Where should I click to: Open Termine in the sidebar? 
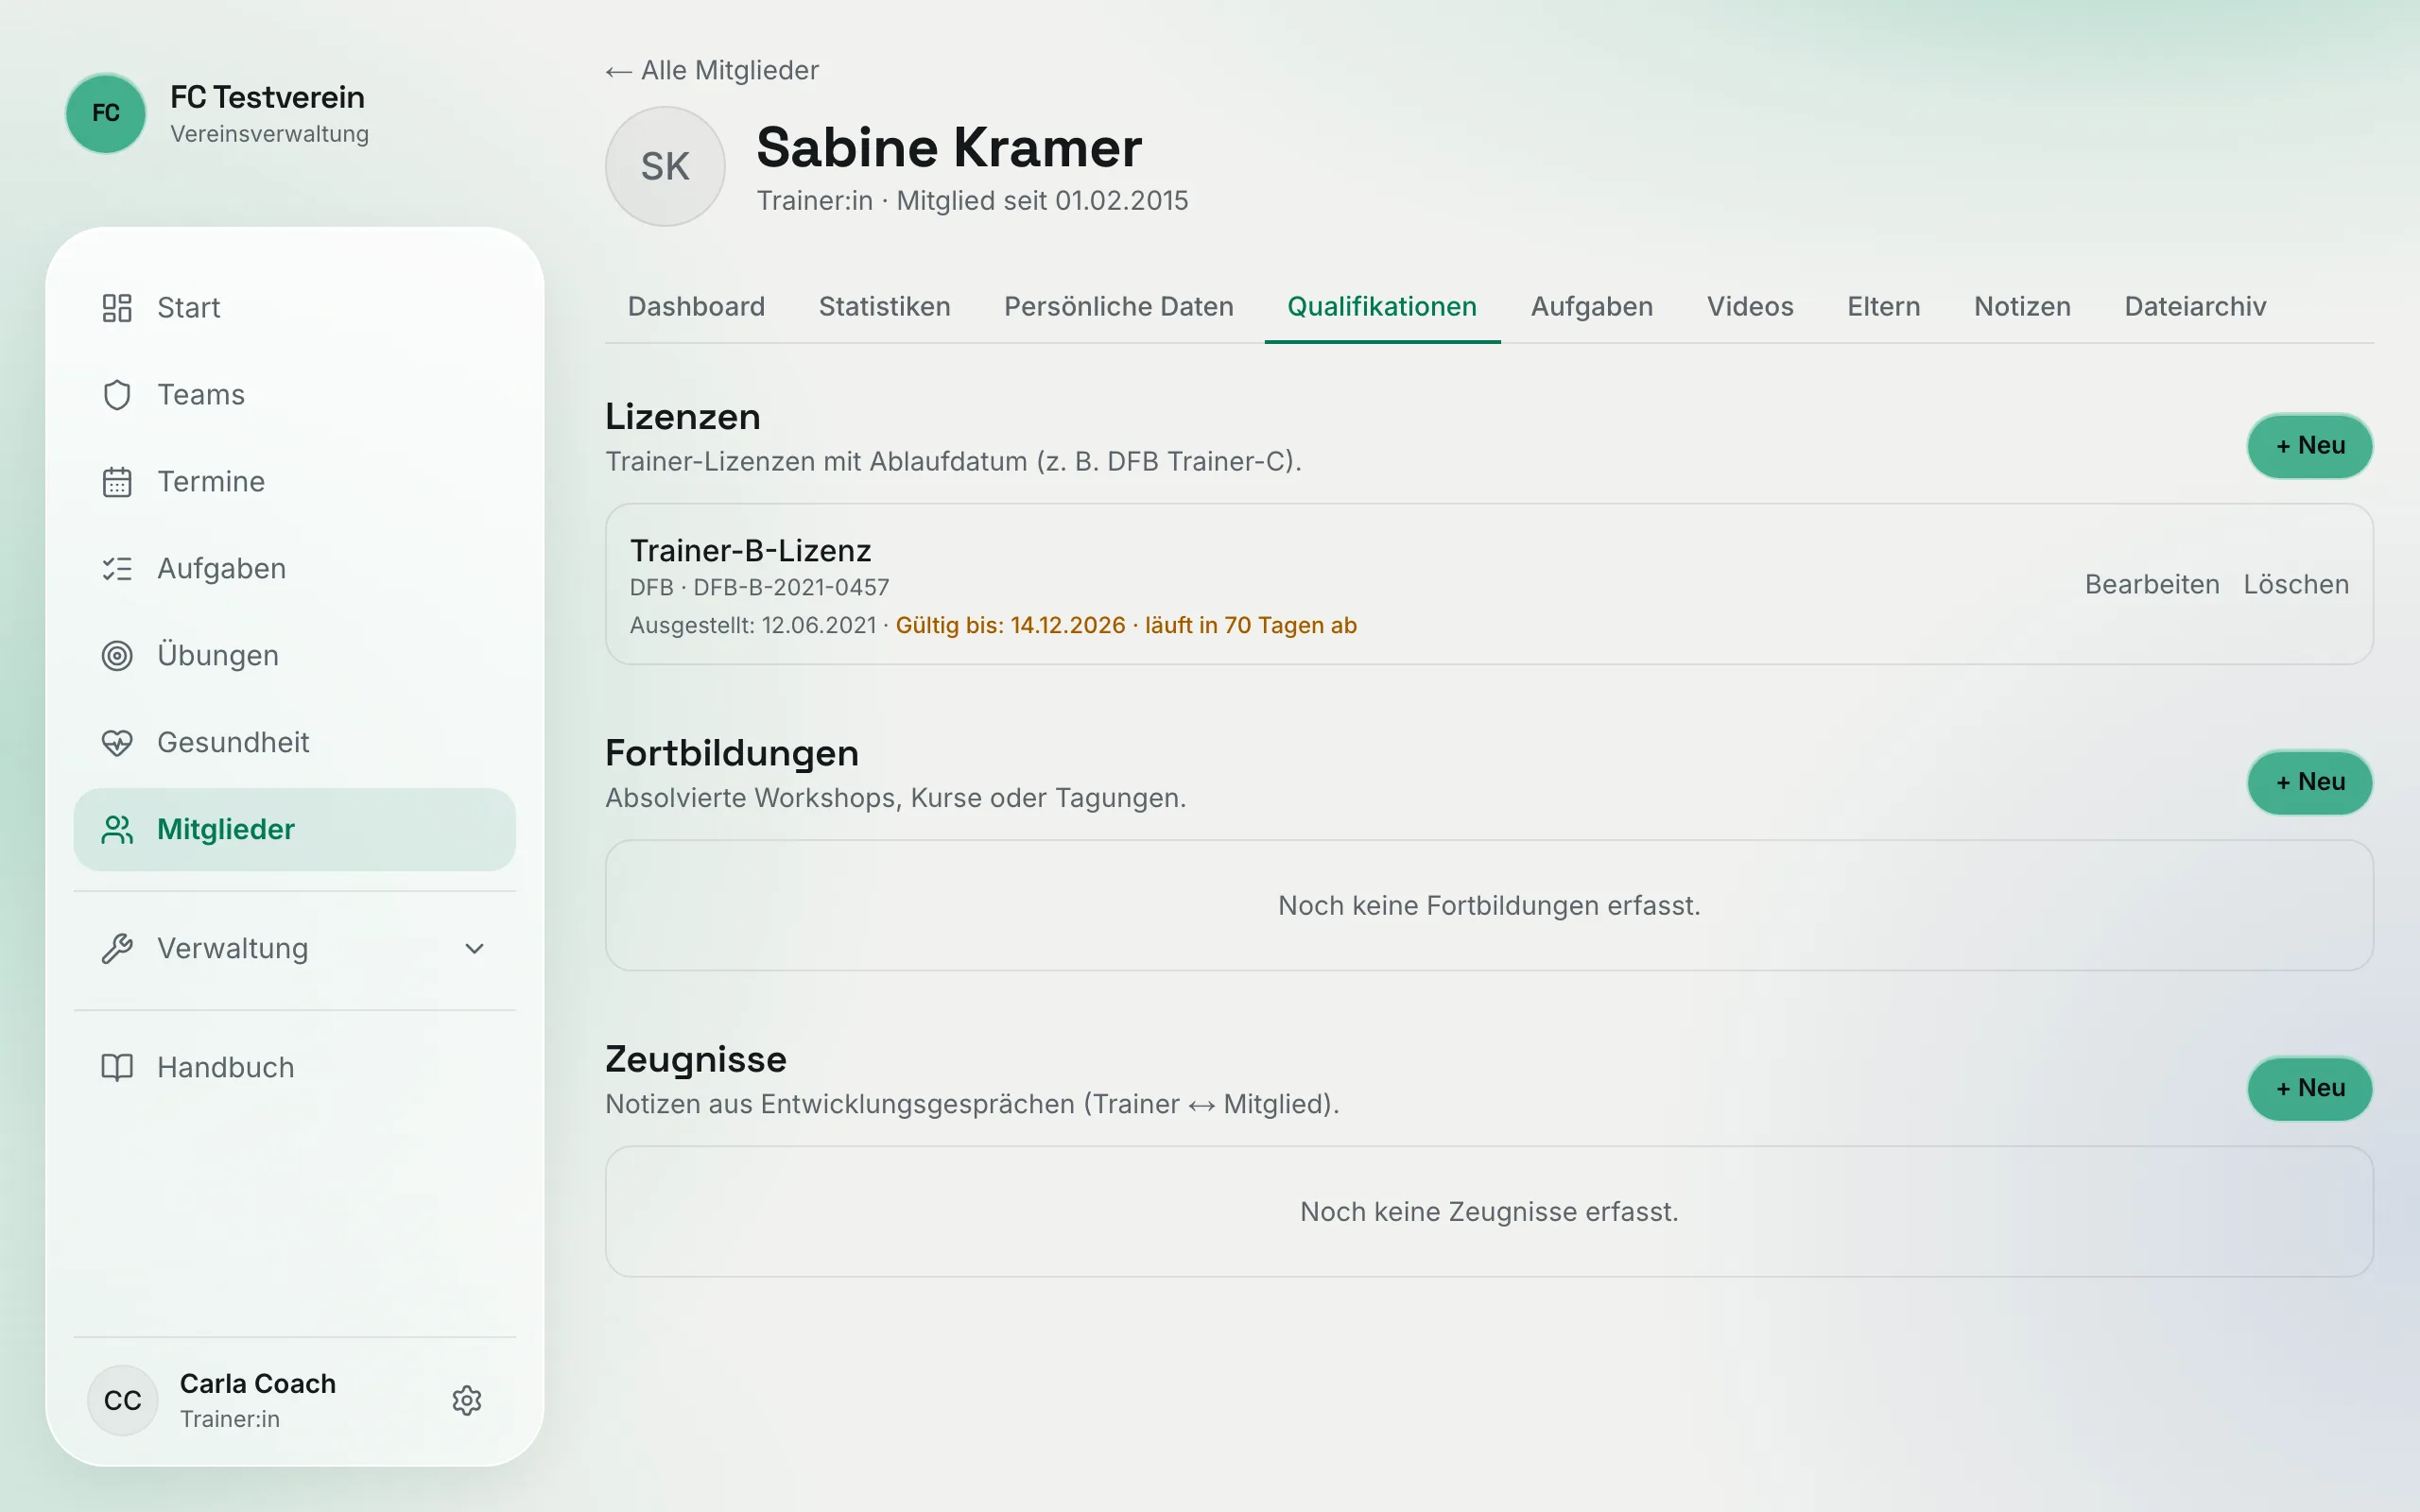pos(295,482)
